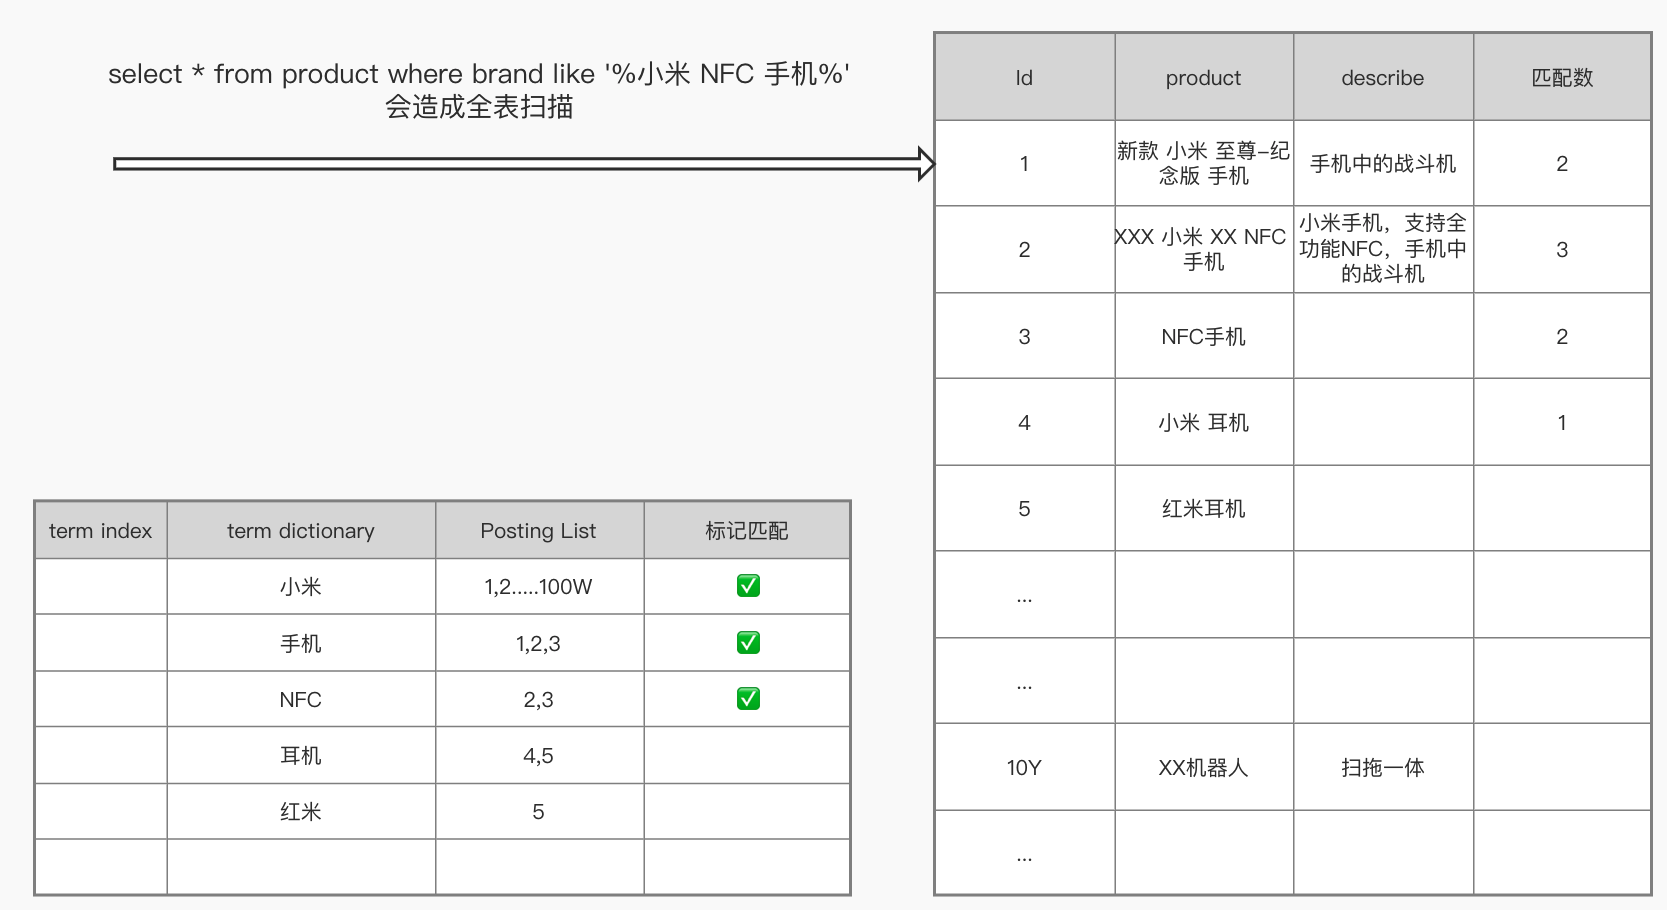Click the 红米耳机 product cell
This screenshot has height=910, width=1667.
1204,508
